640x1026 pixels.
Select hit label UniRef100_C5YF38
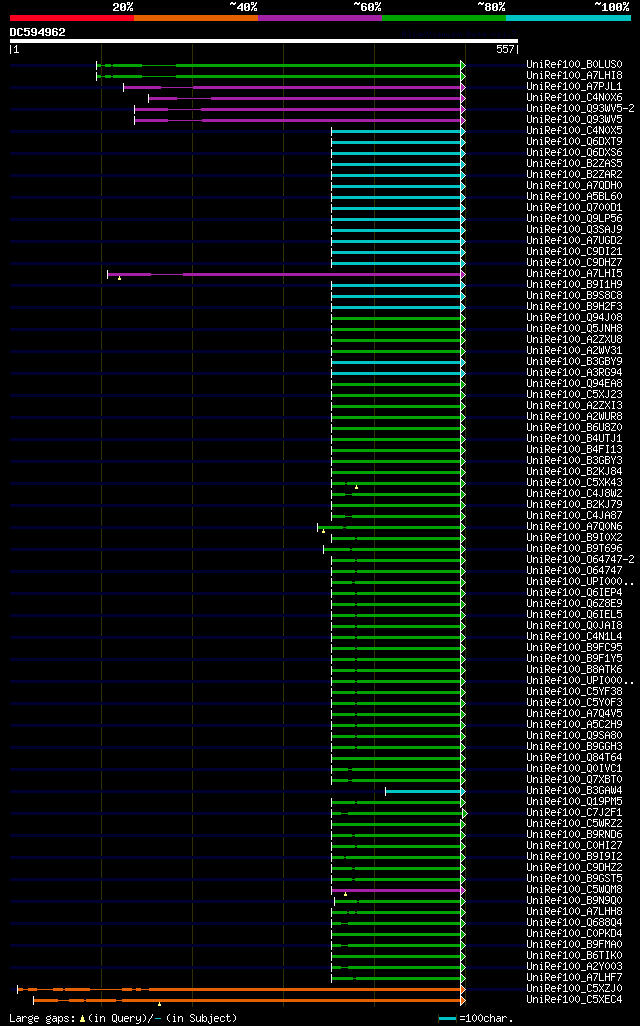click(x=575, y=692)
